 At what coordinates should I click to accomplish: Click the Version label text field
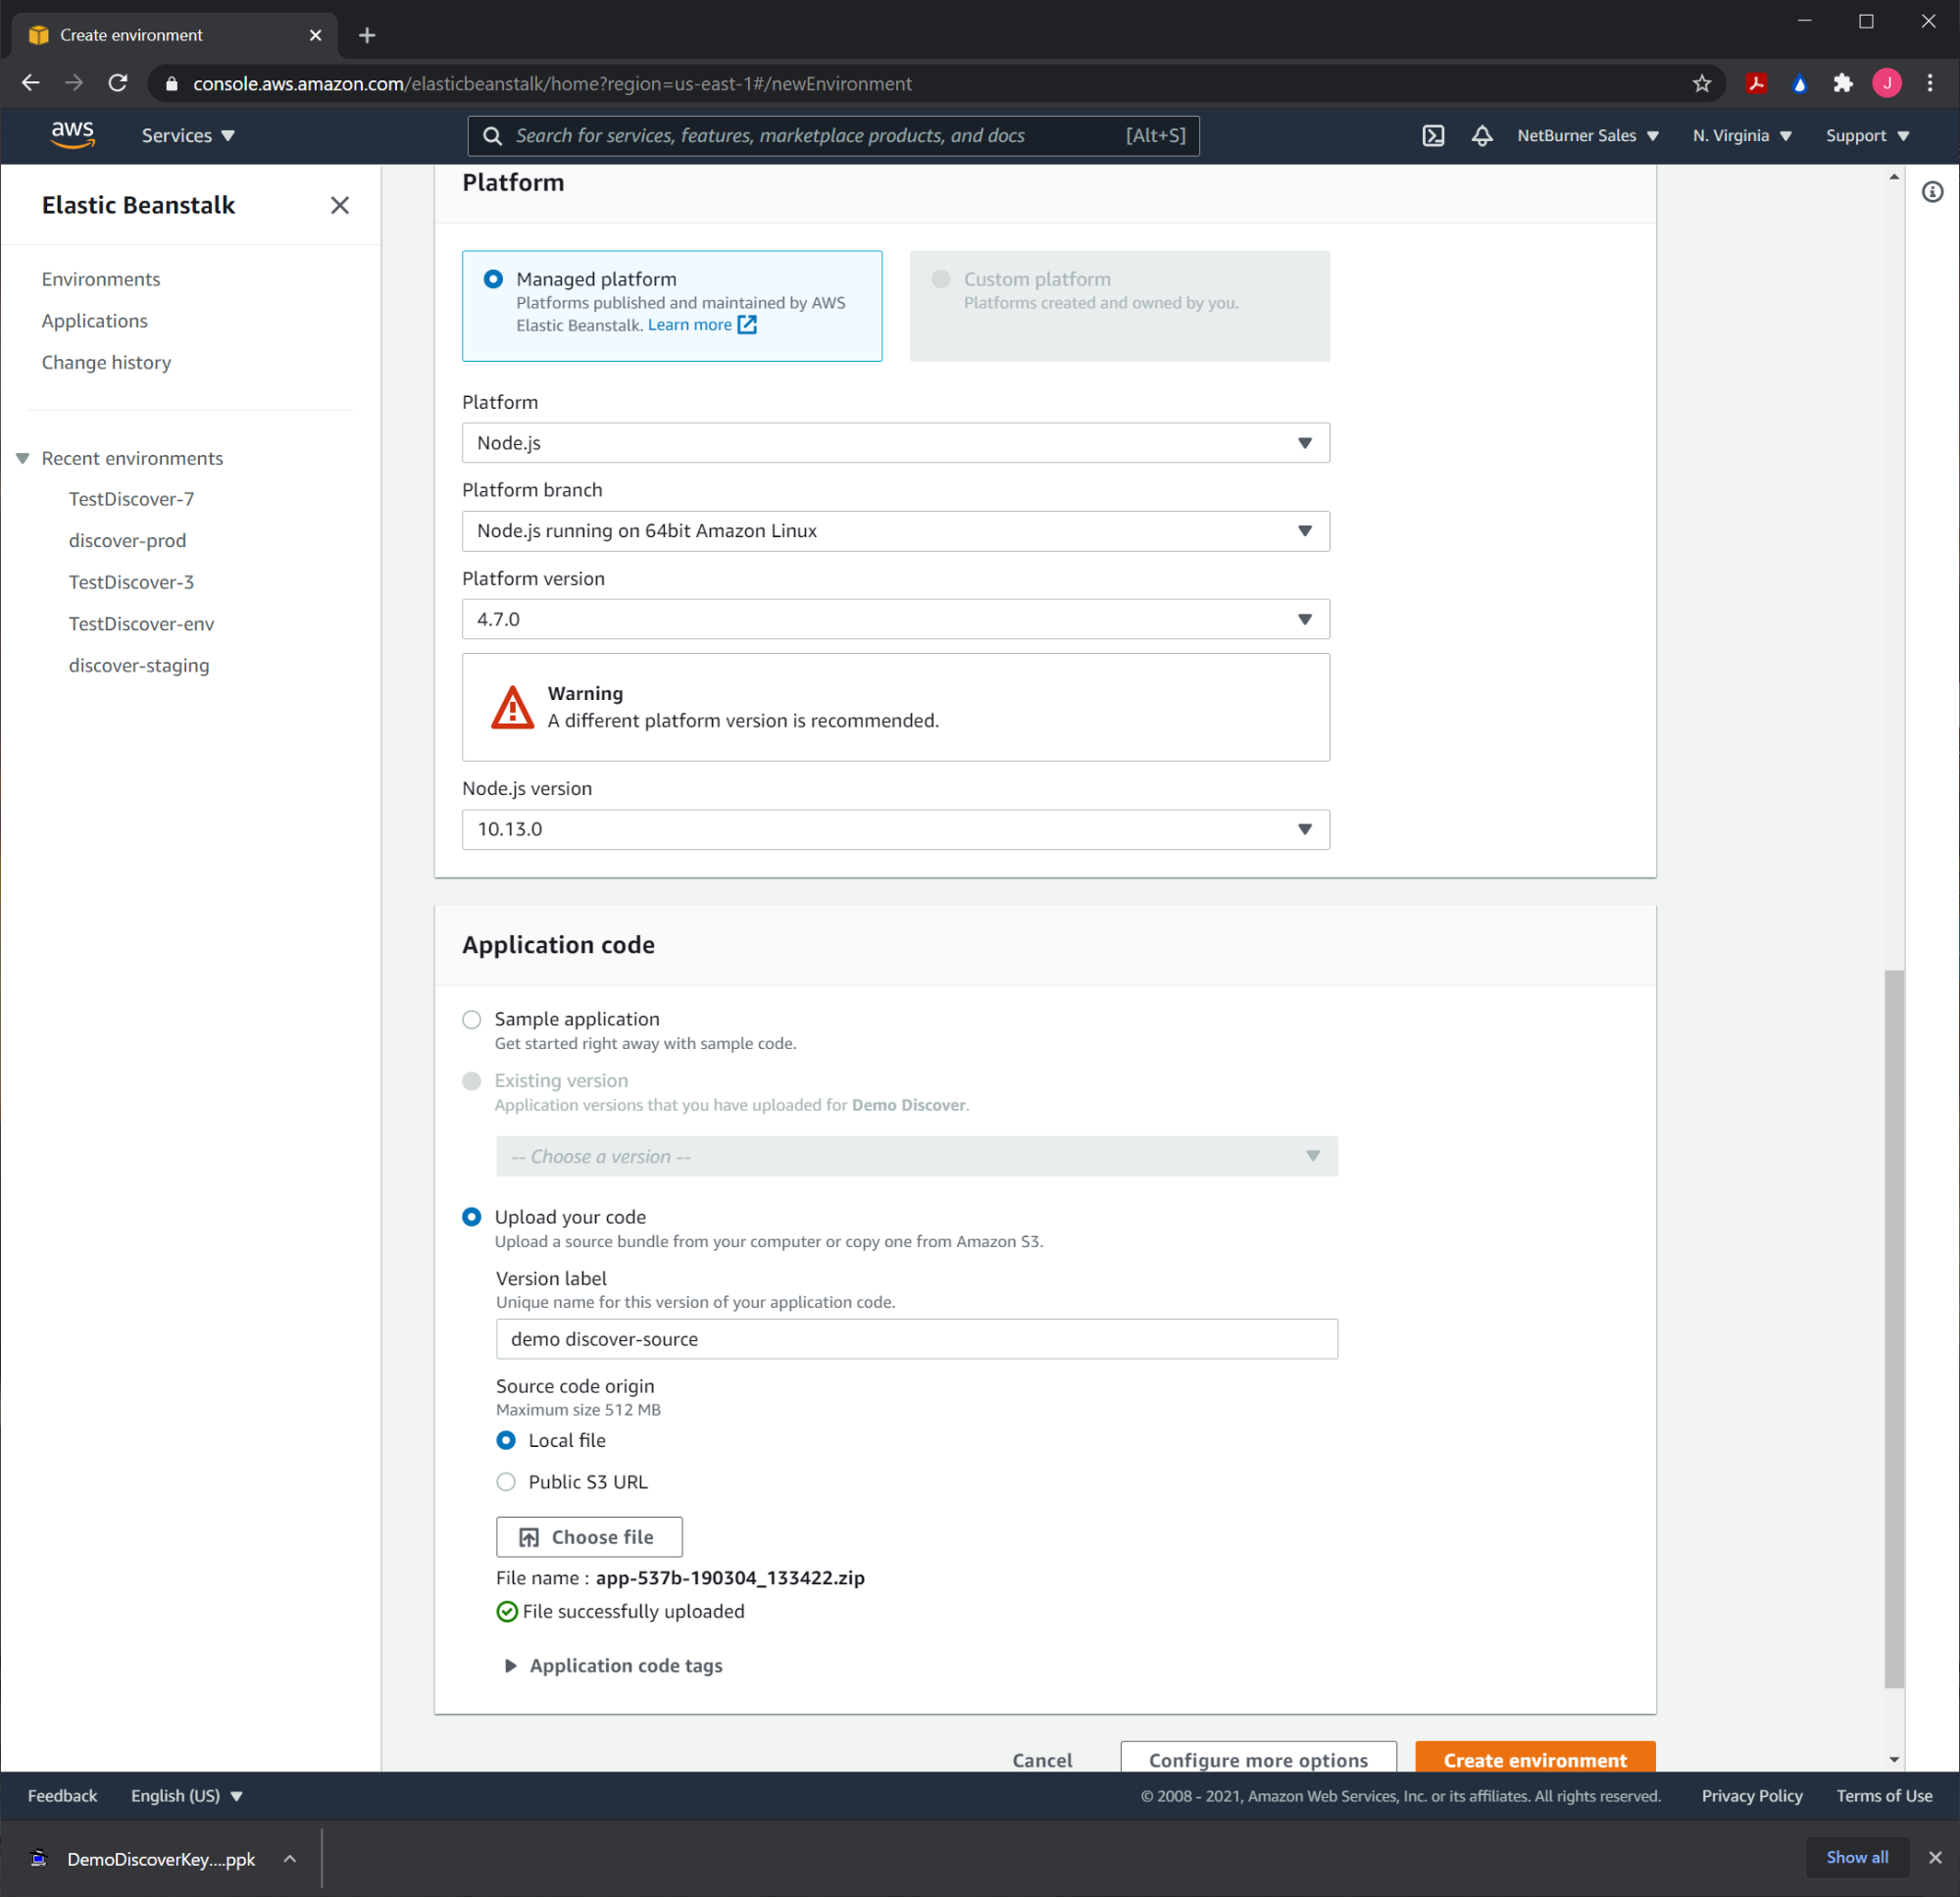click(916, 1338)
